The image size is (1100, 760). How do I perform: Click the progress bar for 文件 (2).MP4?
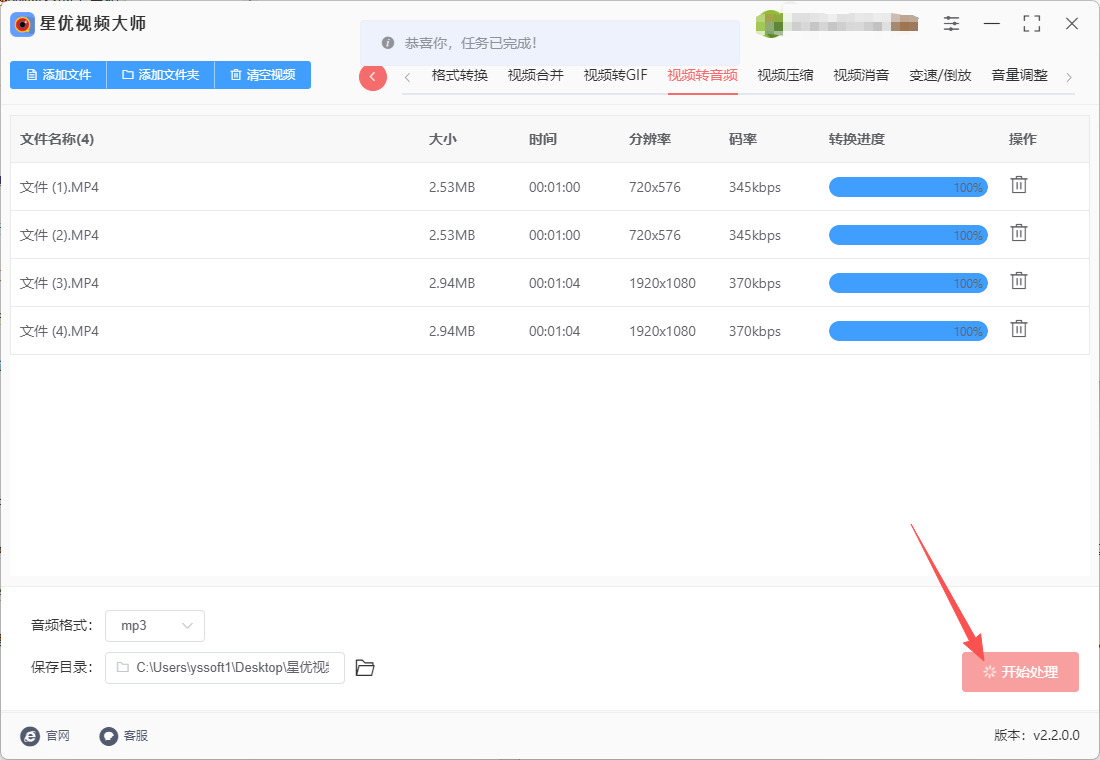click(908, 235)
